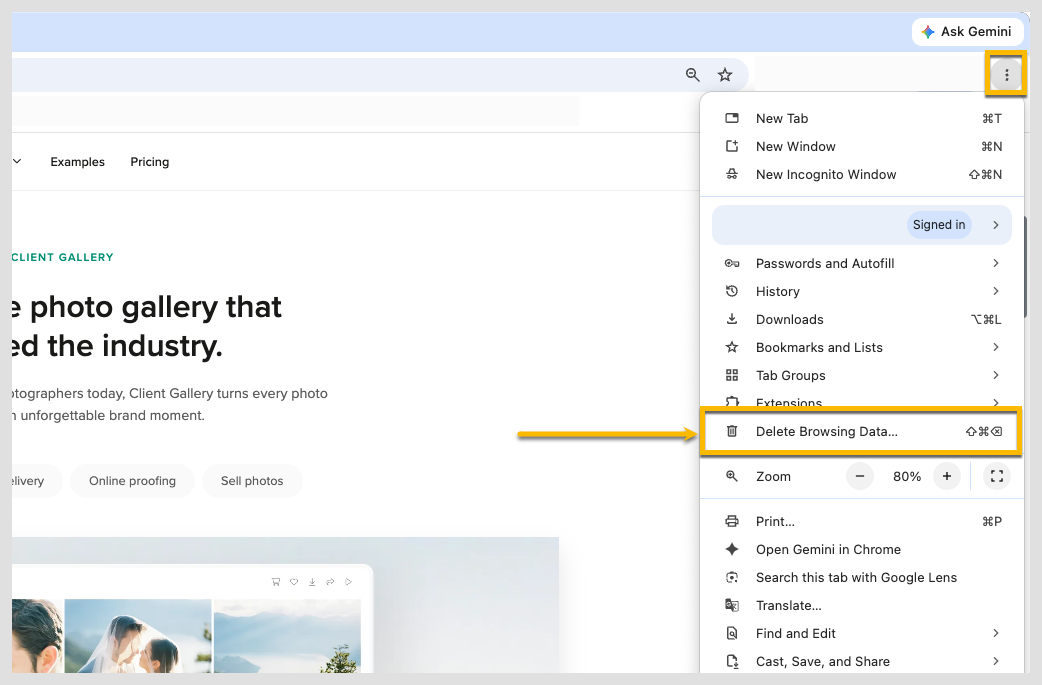Enter fullscreen mode via the fullscreen icon

click(x=996, y=476)
